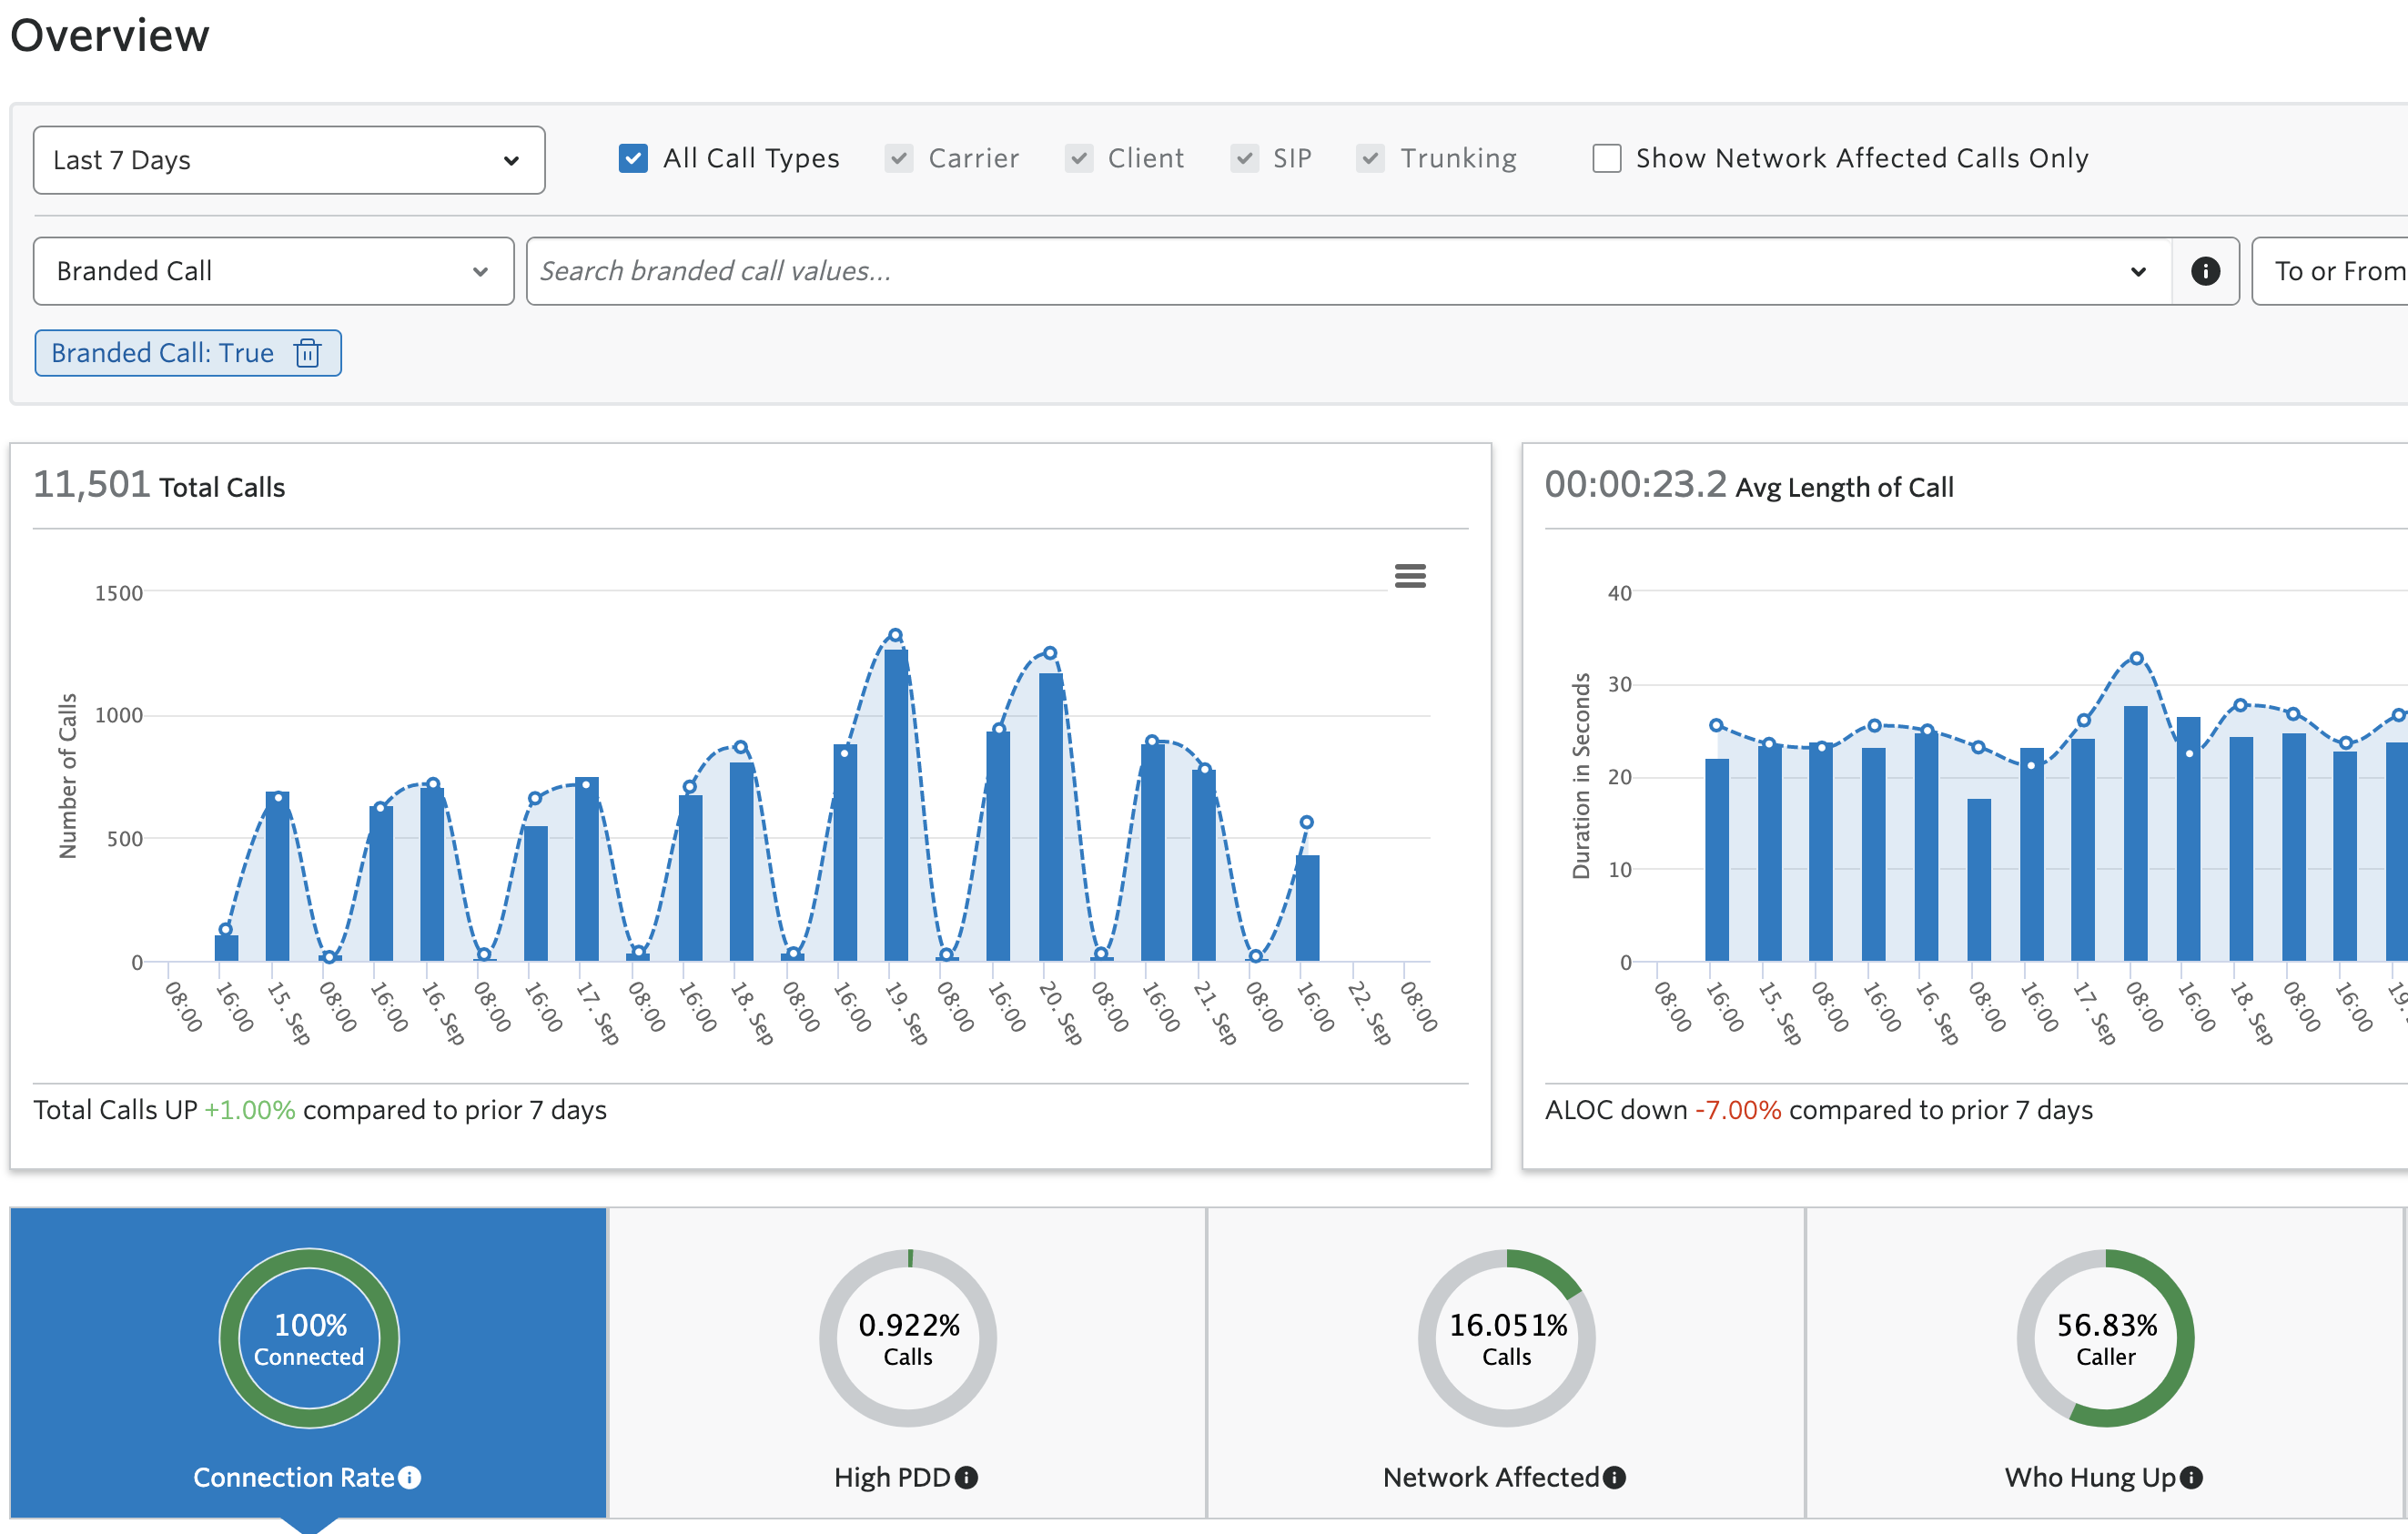Screen dimensions: 2408x1534
Task: Click the Overview page title
Action: [x=110, y=35]
